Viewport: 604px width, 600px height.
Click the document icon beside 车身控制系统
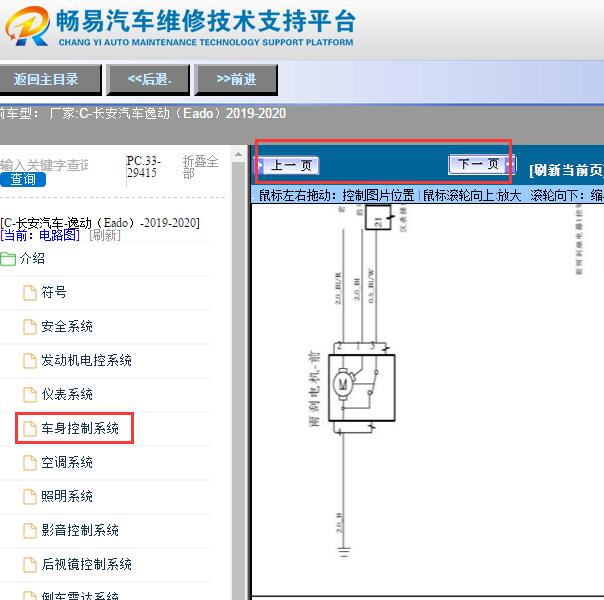(30, 429)
